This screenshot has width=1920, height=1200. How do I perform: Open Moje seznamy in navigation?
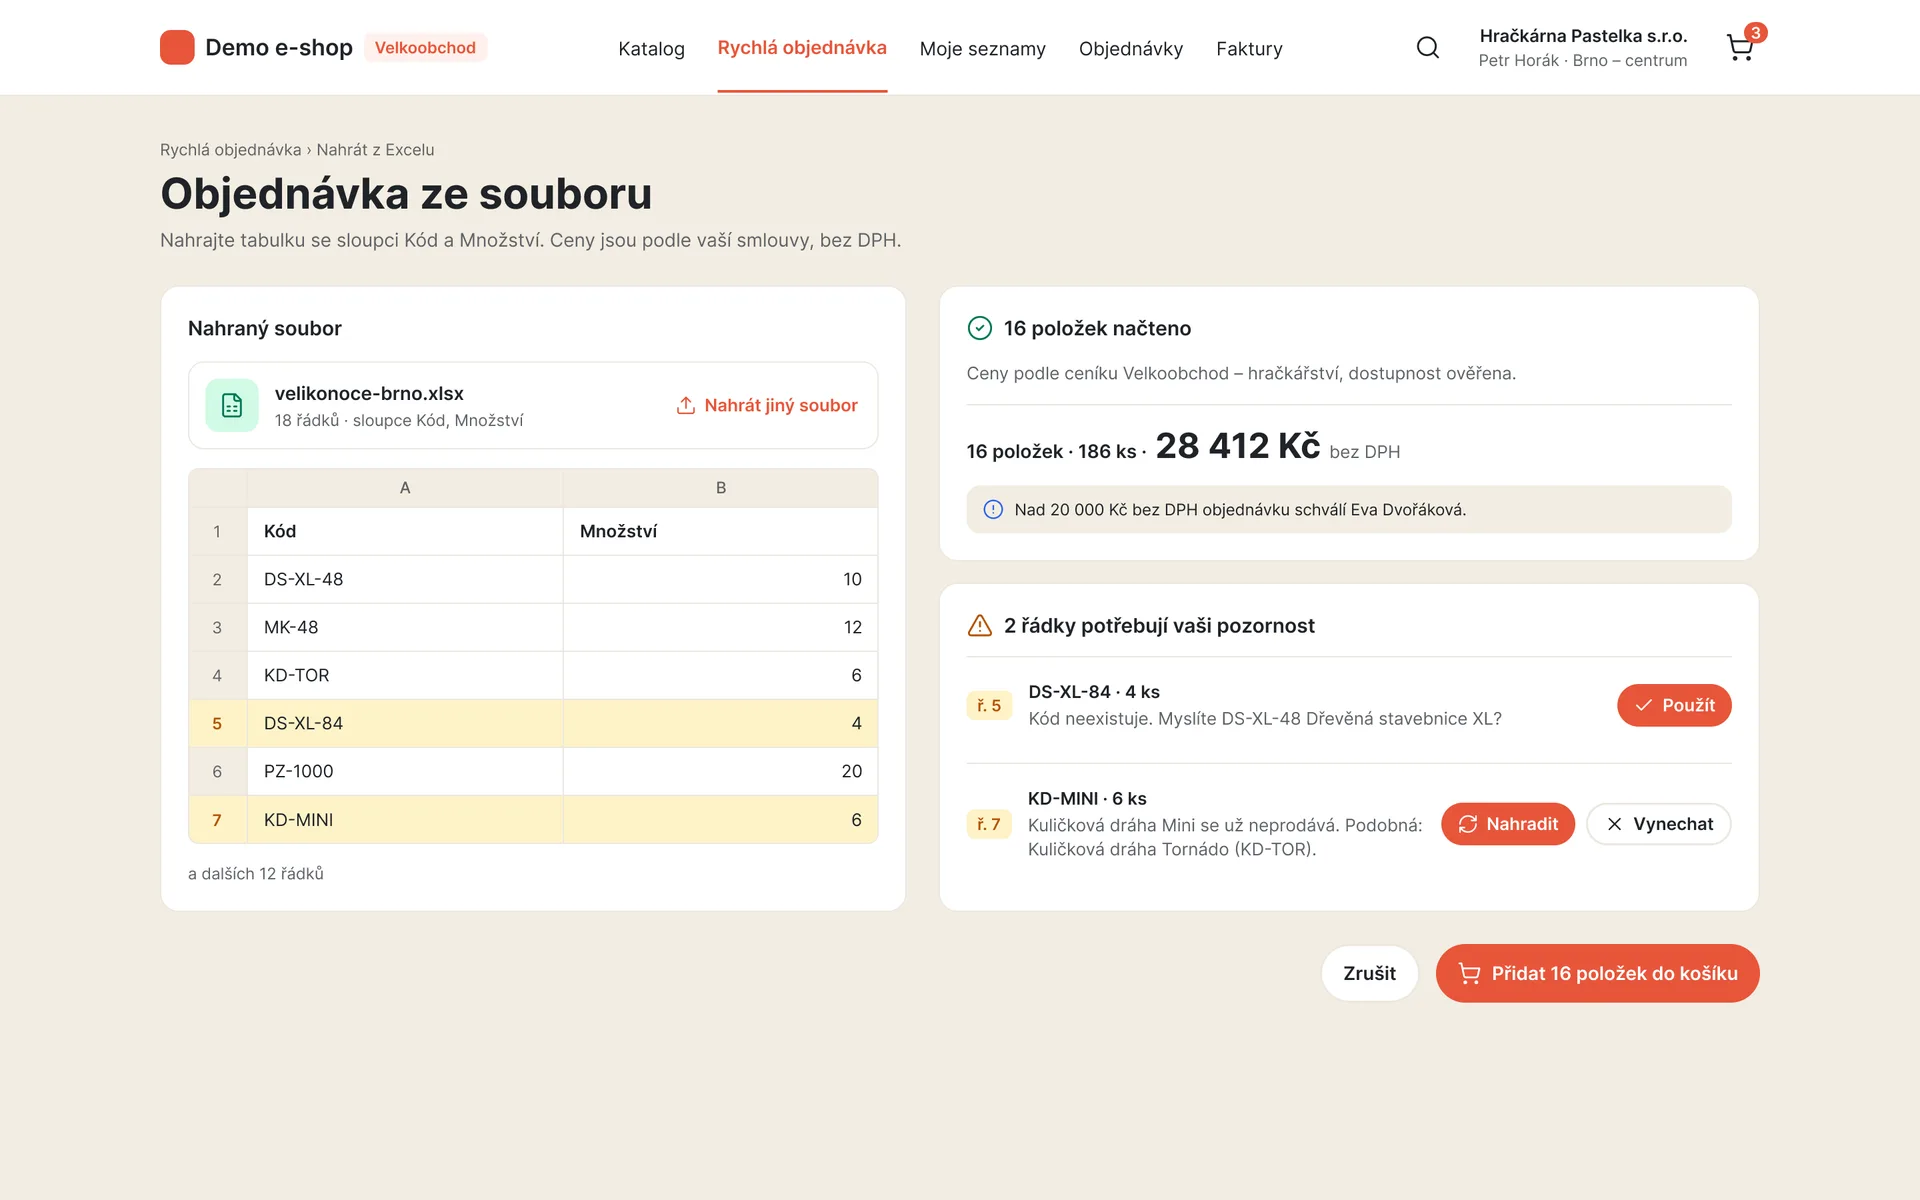coord(982,49)
